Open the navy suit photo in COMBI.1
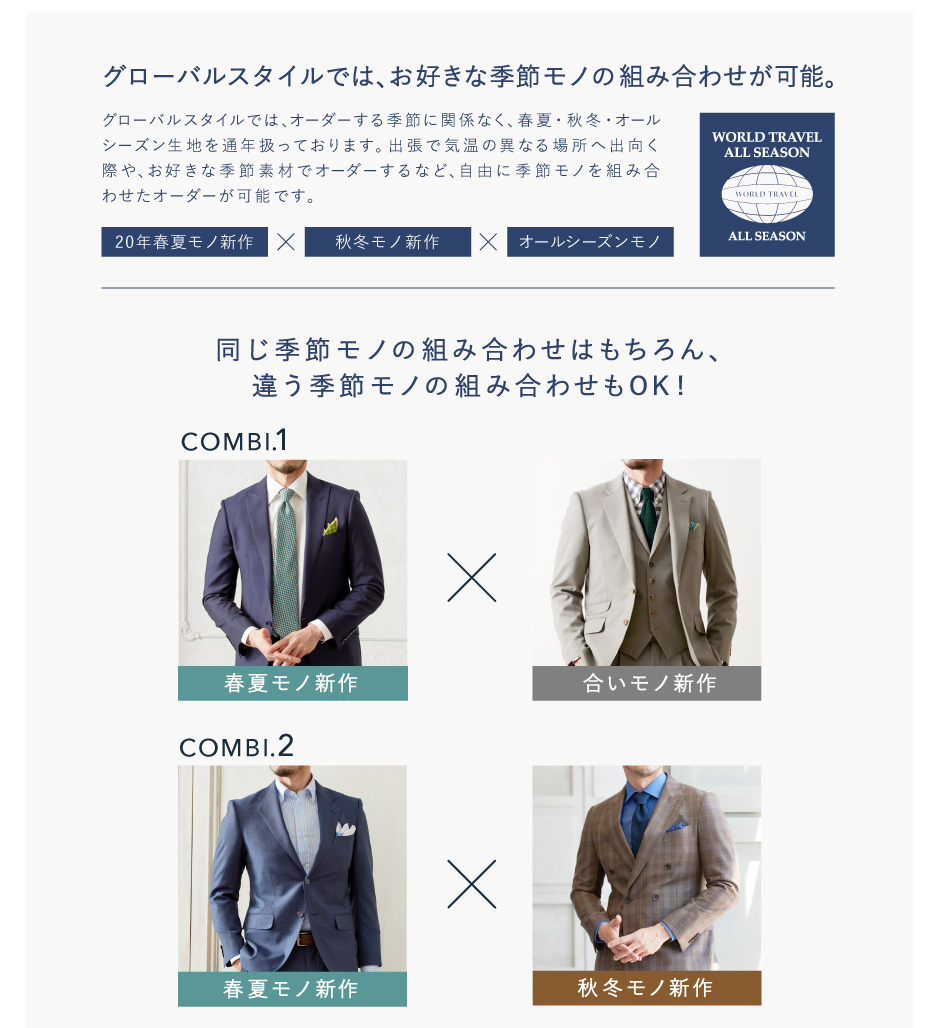This screenshot has height=1028, width=940. tap(293, 563)
